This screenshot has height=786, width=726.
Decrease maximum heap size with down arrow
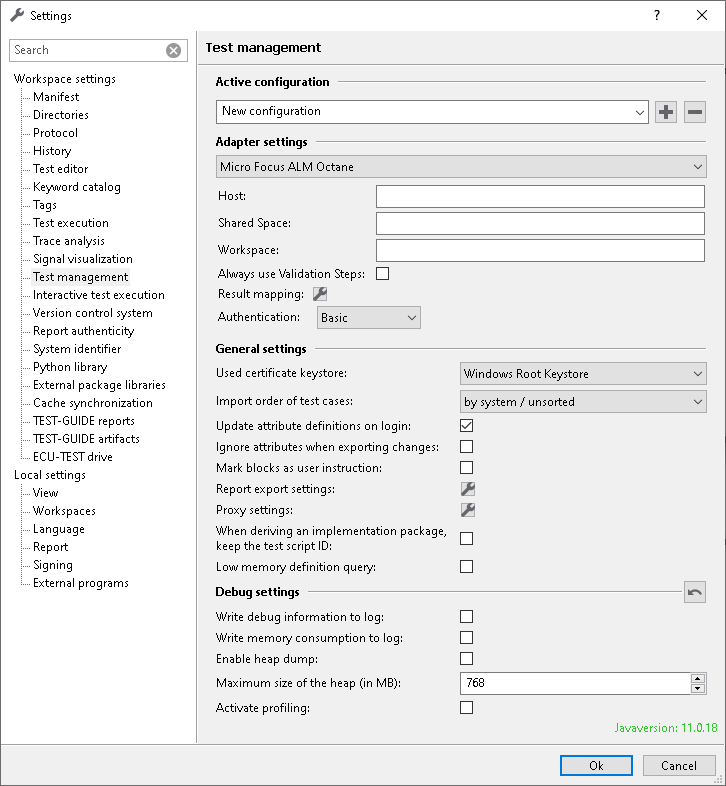[x=697, y=689]
